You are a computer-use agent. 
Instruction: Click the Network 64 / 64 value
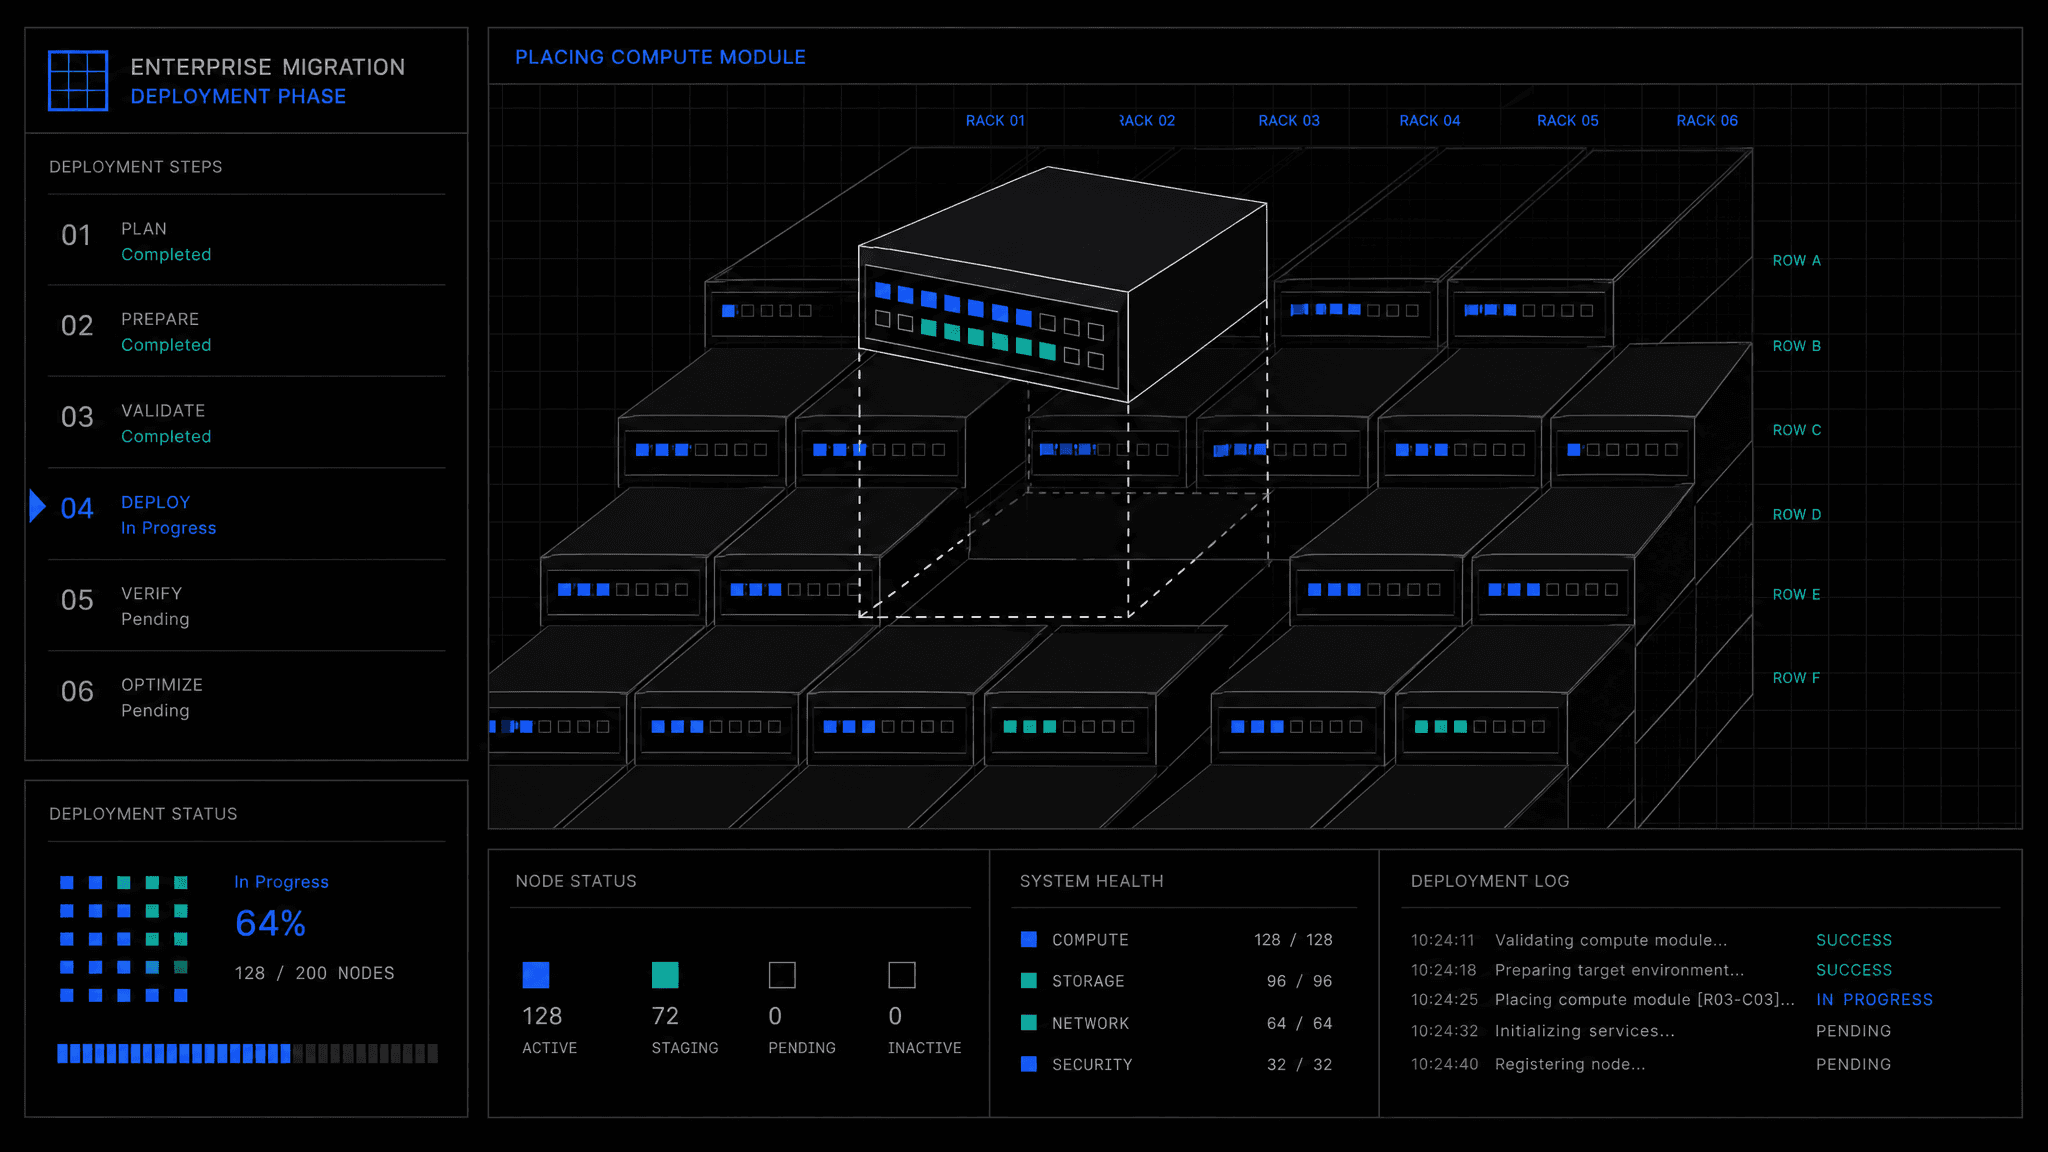coord(1299,1023)
